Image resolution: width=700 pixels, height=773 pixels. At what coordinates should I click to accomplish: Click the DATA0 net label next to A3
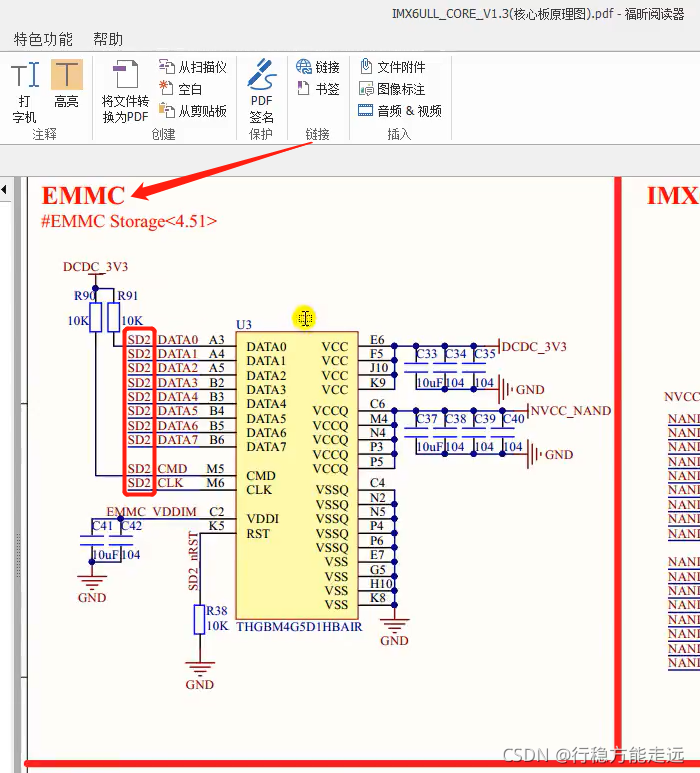(178, 340)
